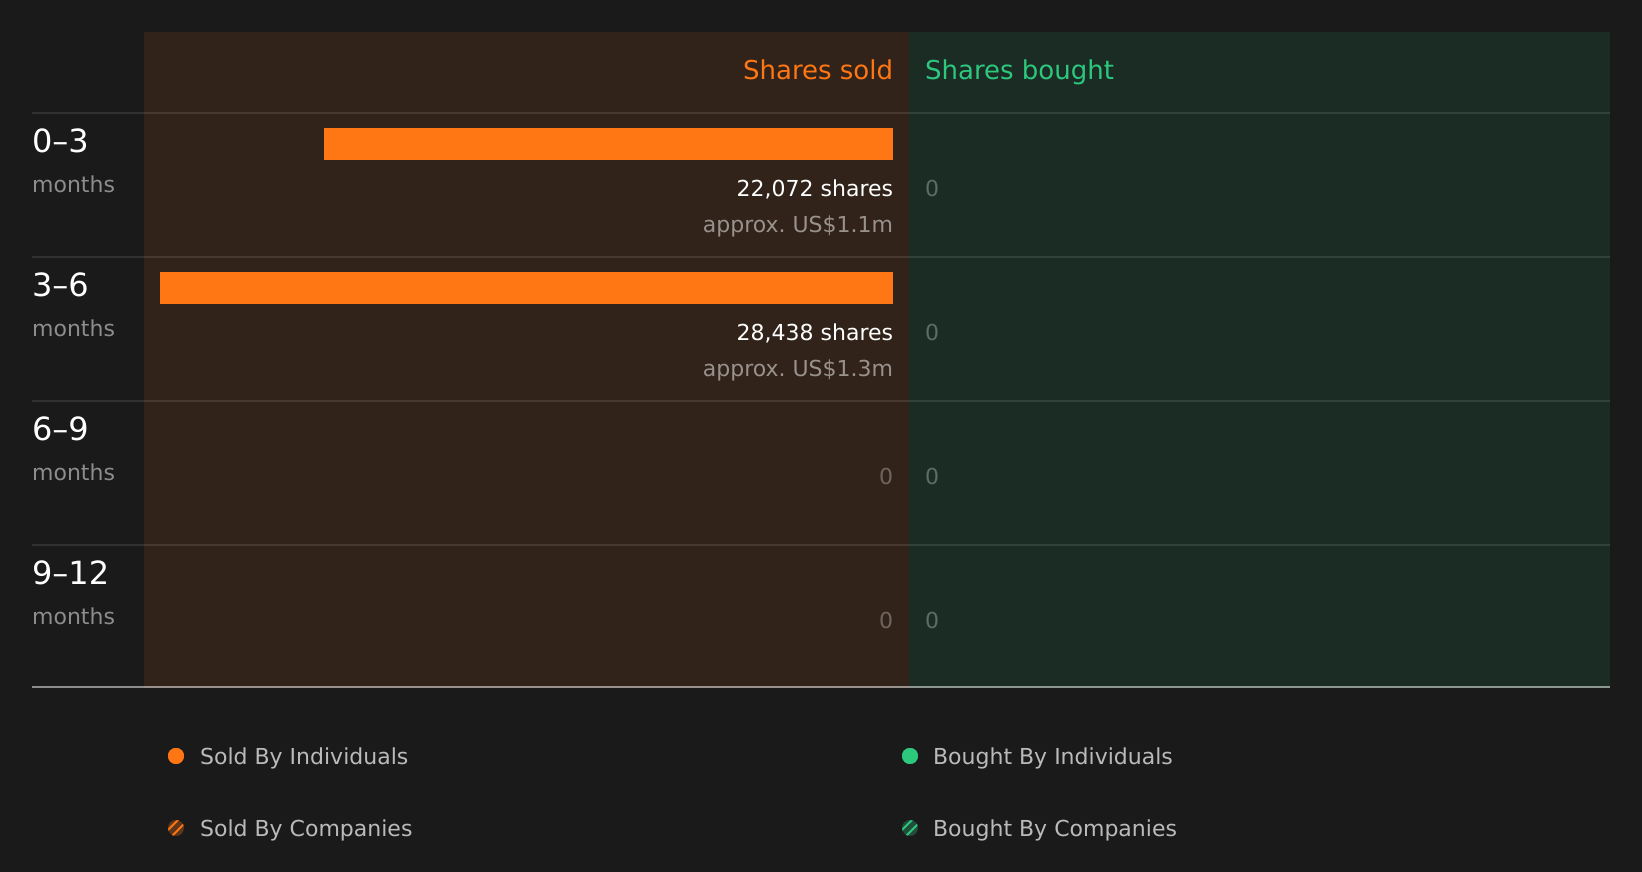Screen dimensions: 1642x872
Task: Click the approx. US$1.3m label
Action: coord(797,368)
